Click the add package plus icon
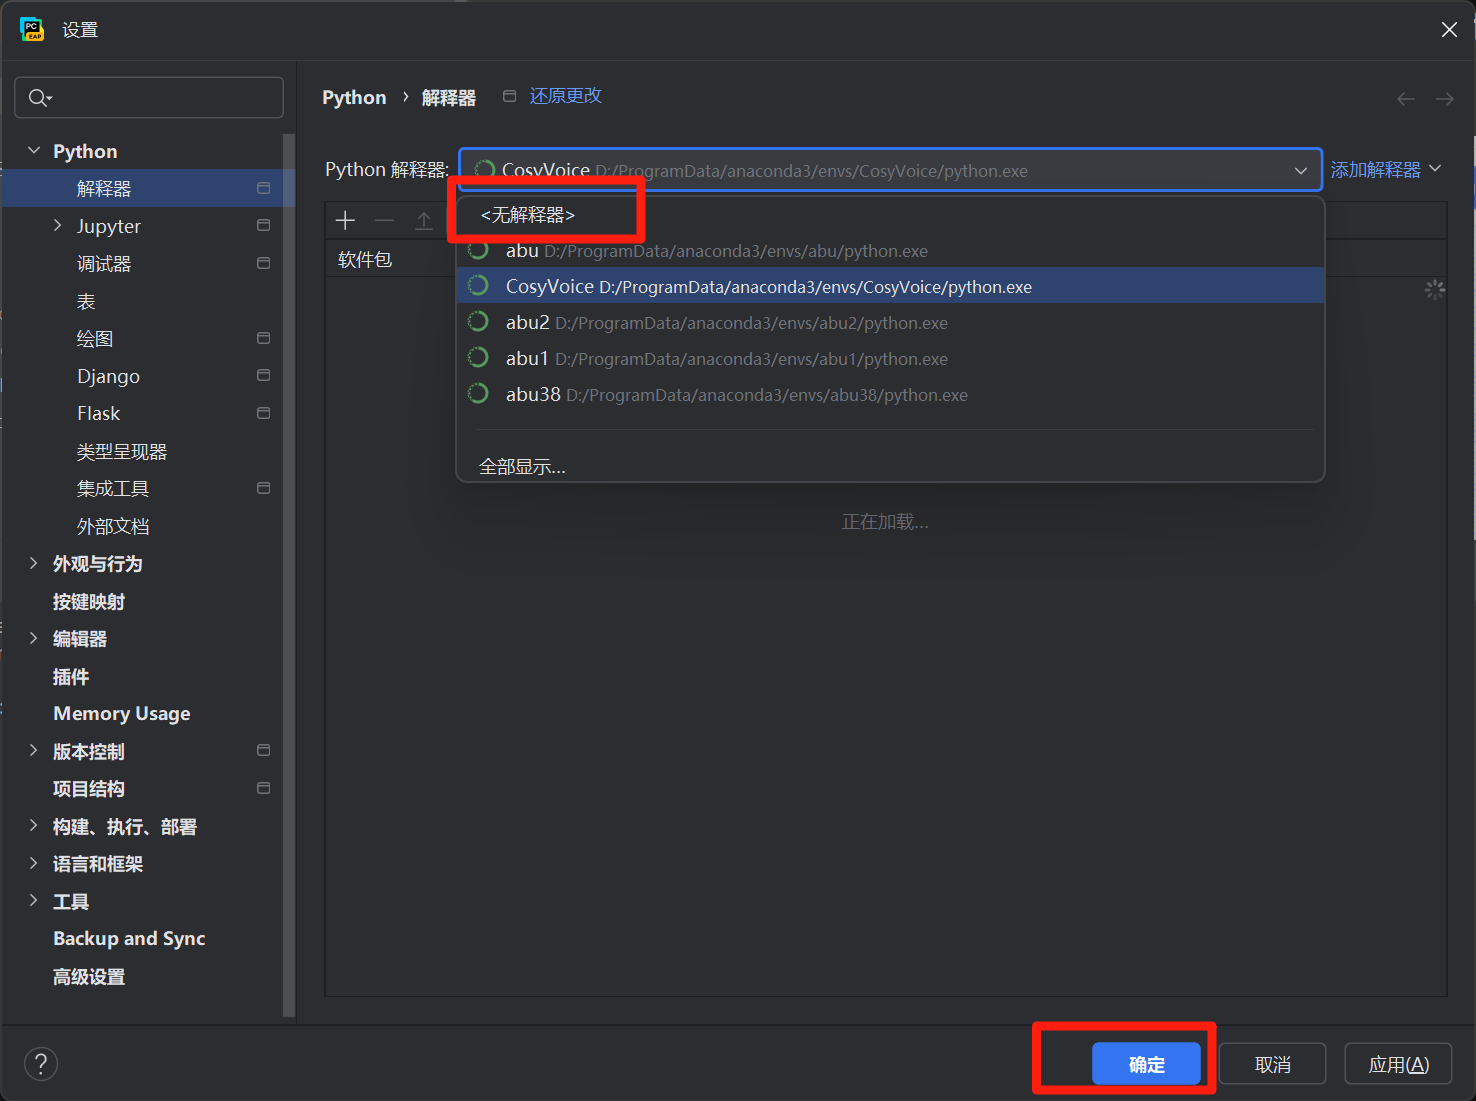This screenshot has width=1476, height=1101. (x=346, y=220)
